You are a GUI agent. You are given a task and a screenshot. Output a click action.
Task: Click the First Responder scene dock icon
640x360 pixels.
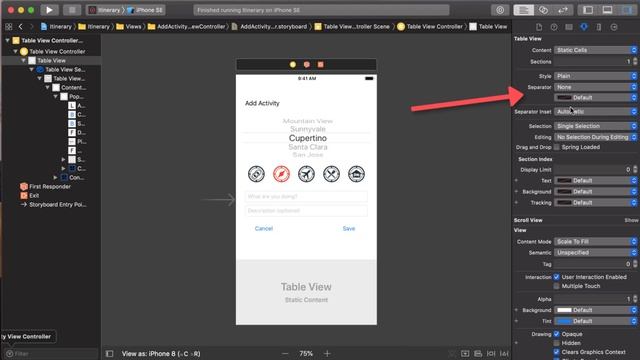tap(307, 64)
